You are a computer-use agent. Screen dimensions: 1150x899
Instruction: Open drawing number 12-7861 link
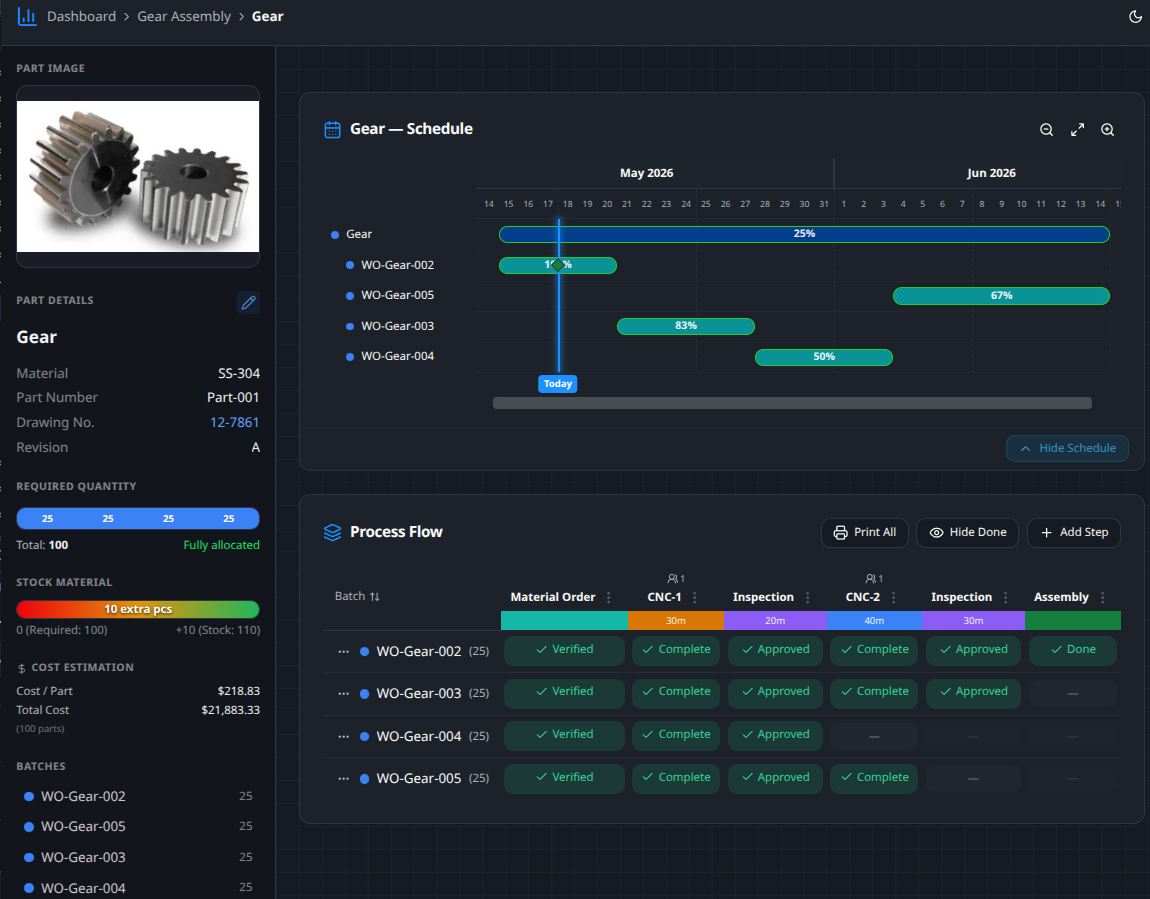pyautogui.click(x=235, y=422)
